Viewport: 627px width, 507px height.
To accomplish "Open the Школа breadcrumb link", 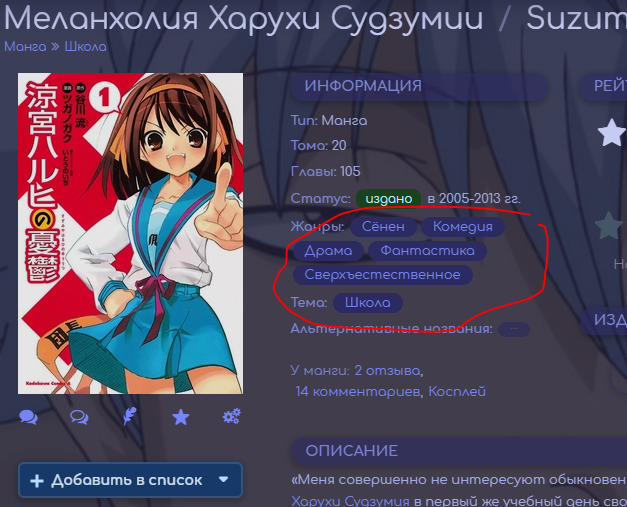I will [x=85, y=47].
